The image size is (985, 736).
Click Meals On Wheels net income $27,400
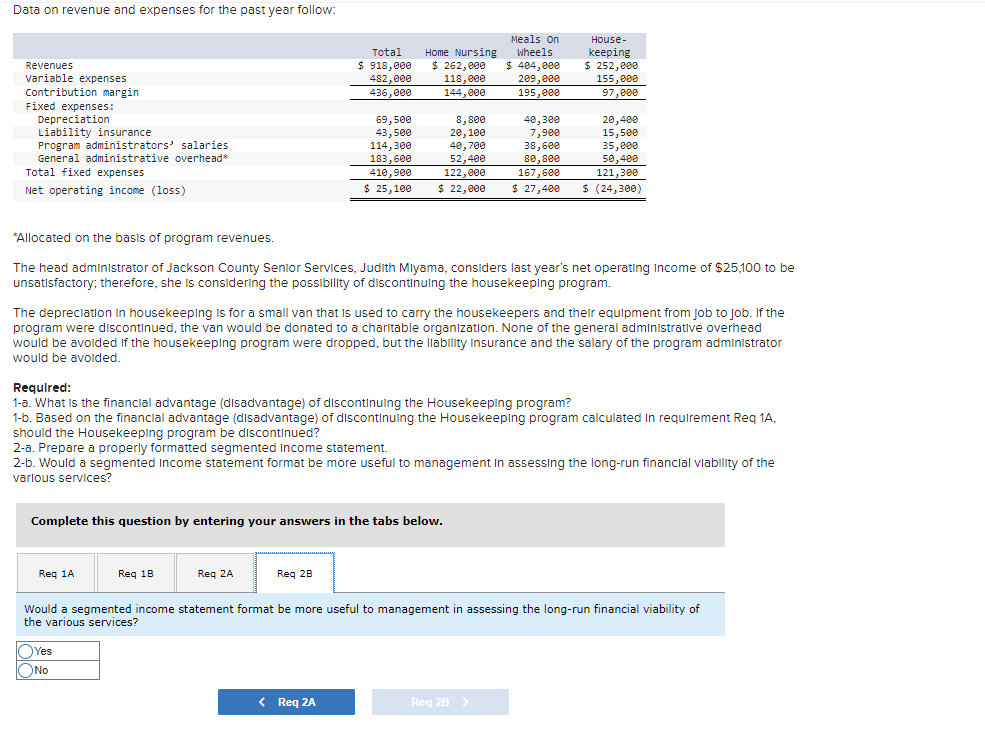[x=536, y=188]
